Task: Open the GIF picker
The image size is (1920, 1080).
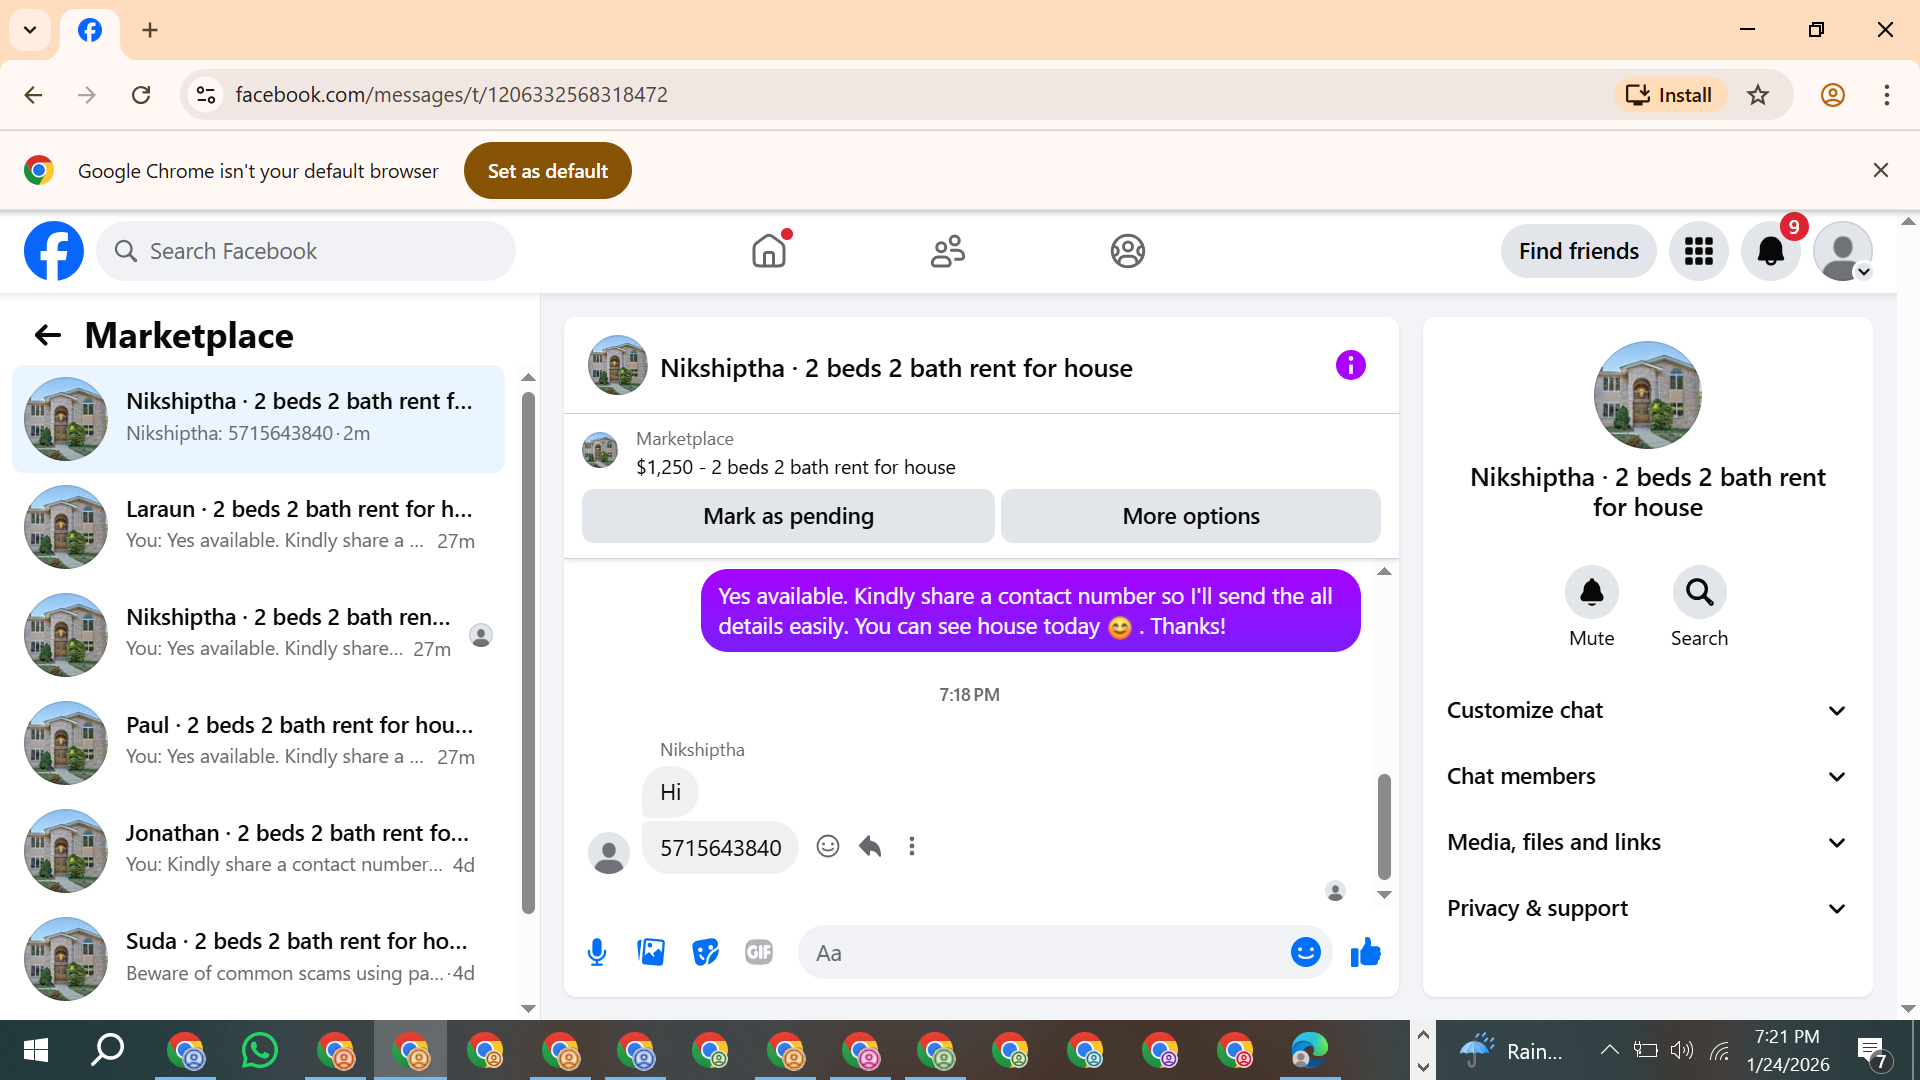Action: 759,952
